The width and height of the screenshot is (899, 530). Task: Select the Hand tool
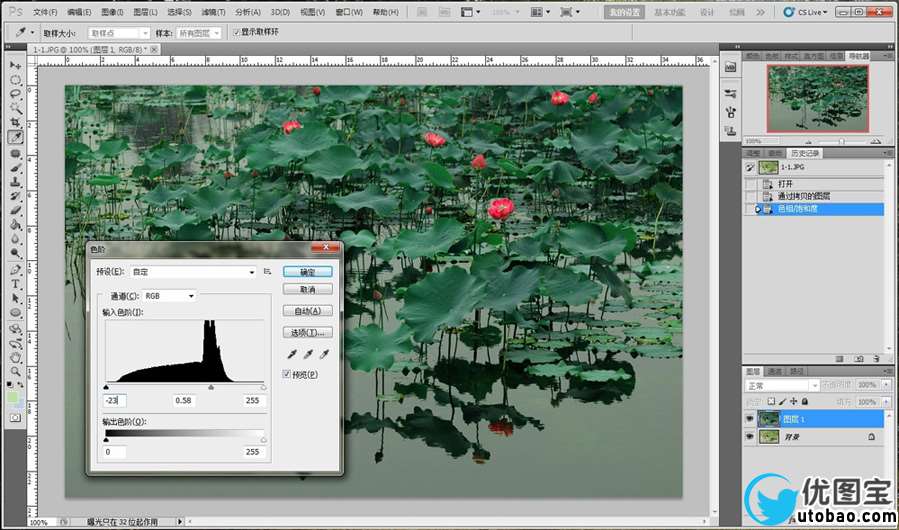(15, 358)
